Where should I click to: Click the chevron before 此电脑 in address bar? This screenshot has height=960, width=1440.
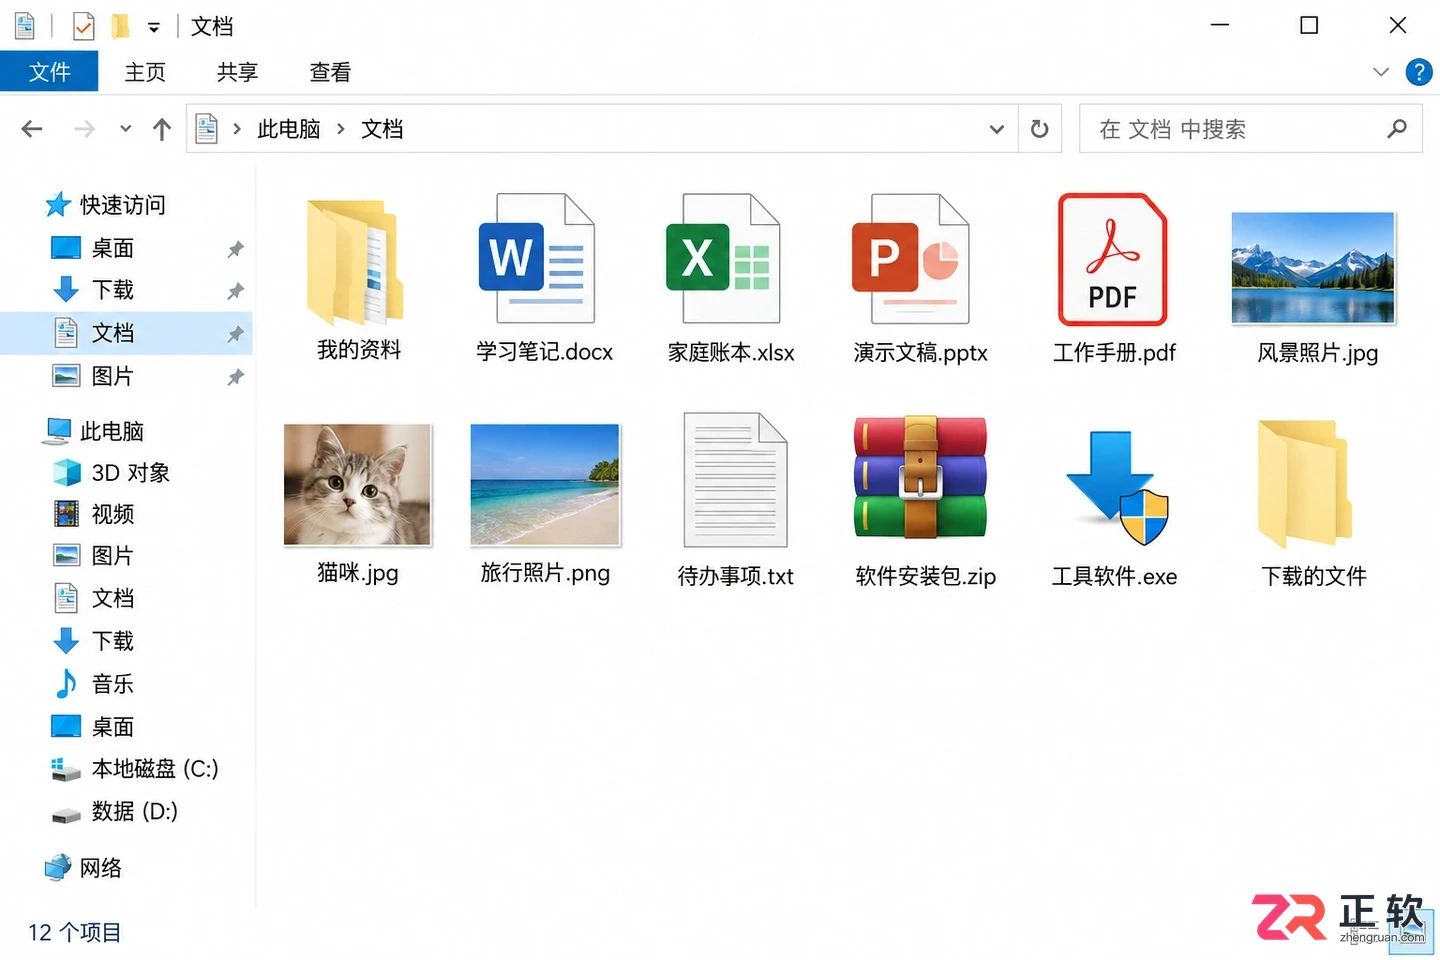tap(237, 129)
